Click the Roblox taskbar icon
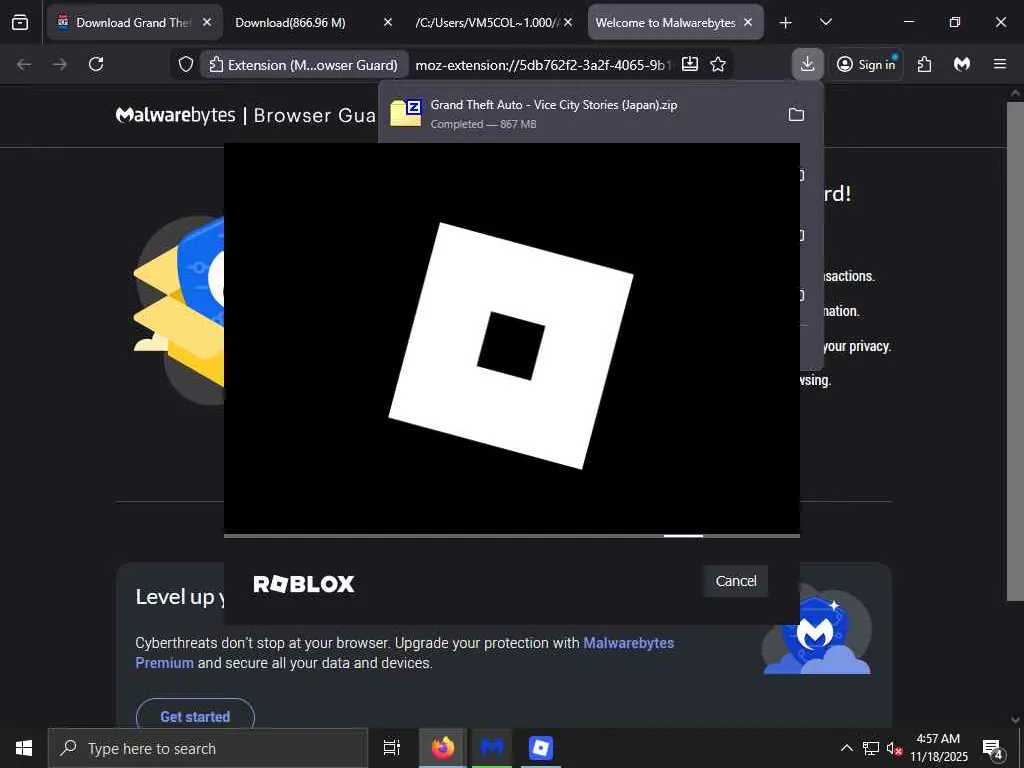 click(541, 748)
